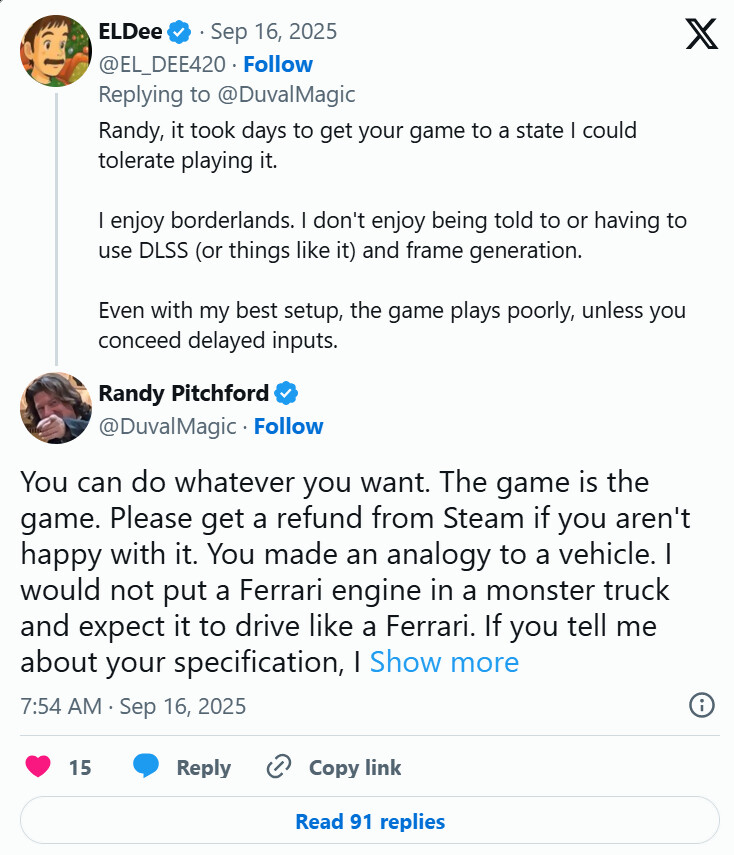The width and height of the screenshot is (734, 855).
Task: Open ELDee's profile avatar
Action: (56, 51)
